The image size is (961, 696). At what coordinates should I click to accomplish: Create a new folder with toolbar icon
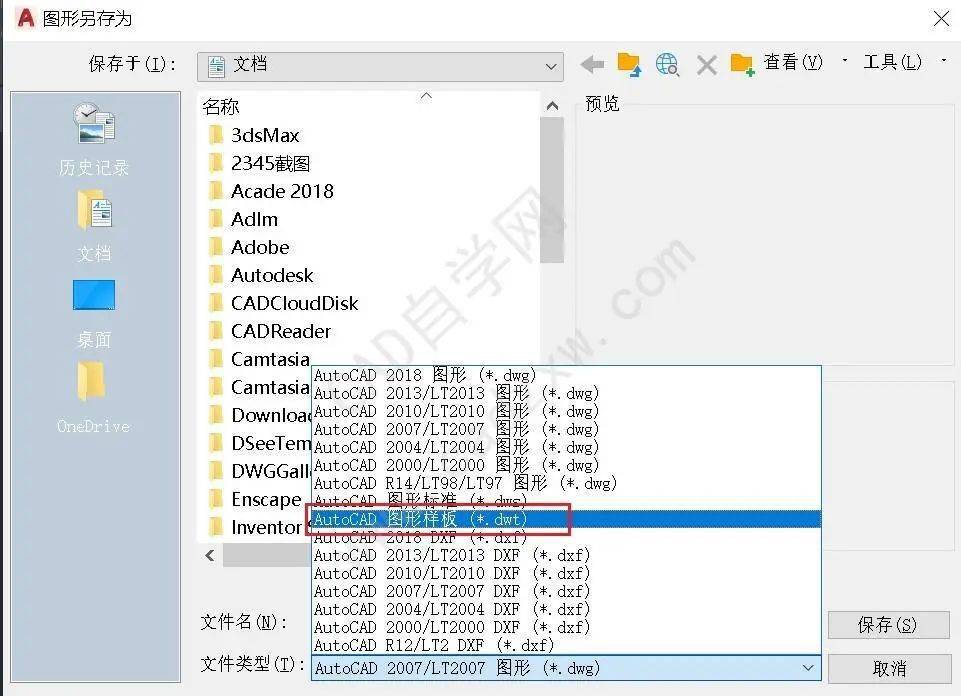(742, 64)
